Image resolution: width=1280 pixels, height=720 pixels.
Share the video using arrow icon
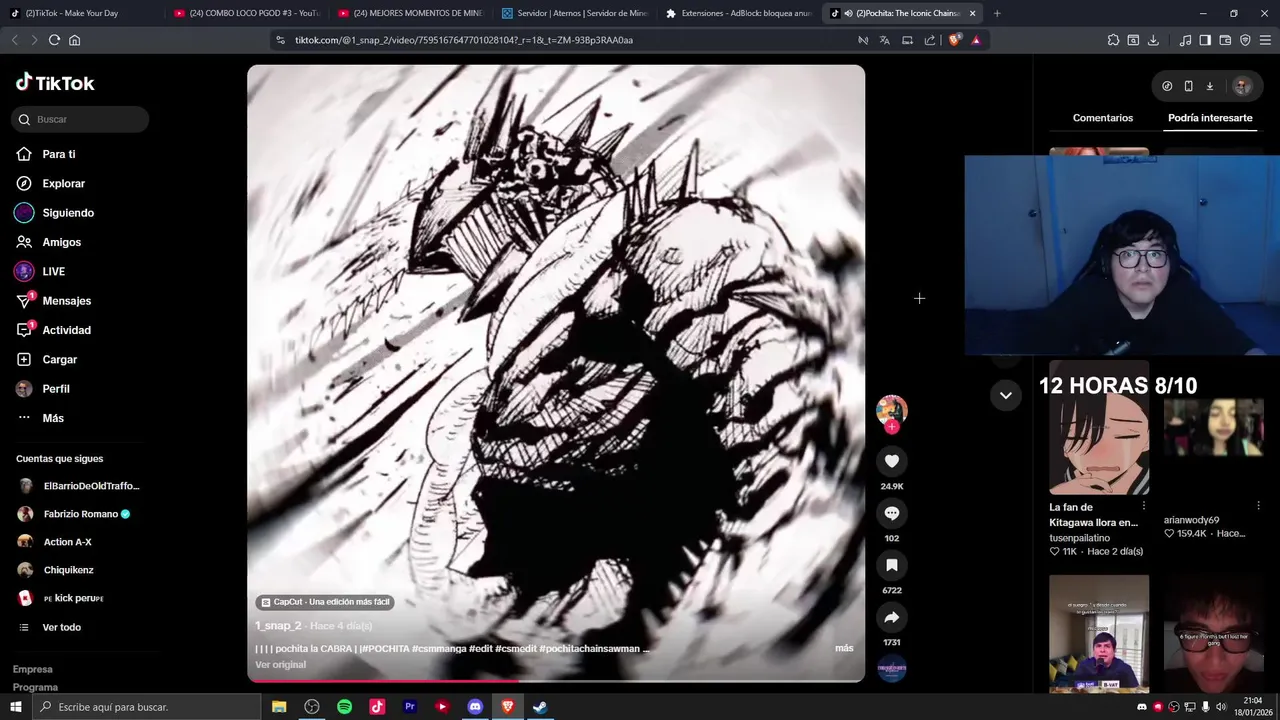click(891, 617)
